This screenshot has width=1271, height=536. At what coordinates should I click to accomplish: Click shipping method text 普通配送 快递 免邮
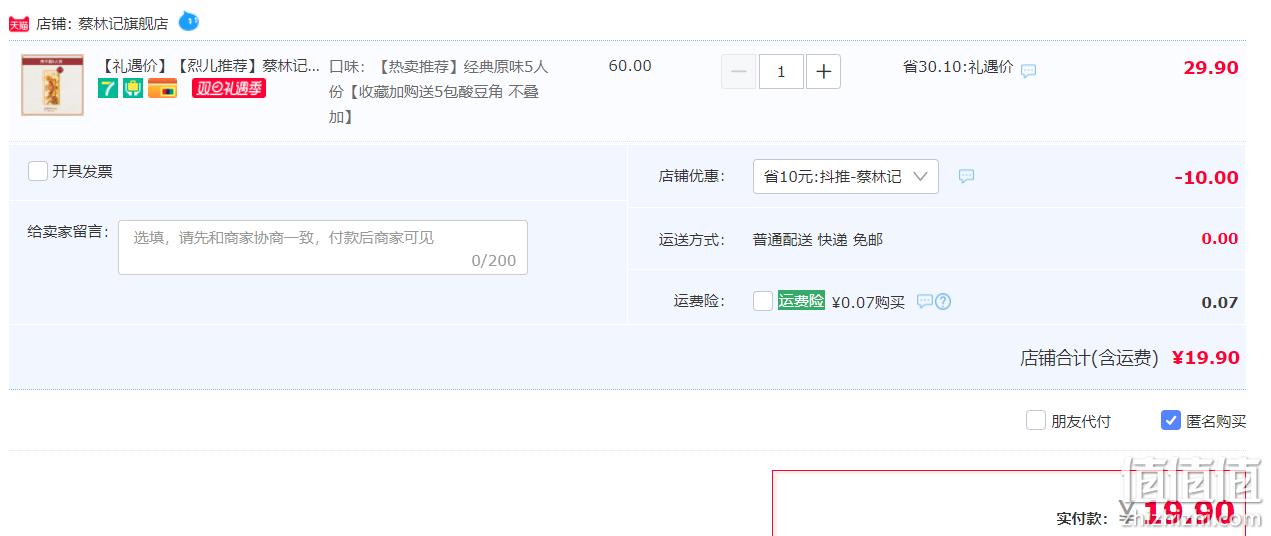[x=818, y=239]
